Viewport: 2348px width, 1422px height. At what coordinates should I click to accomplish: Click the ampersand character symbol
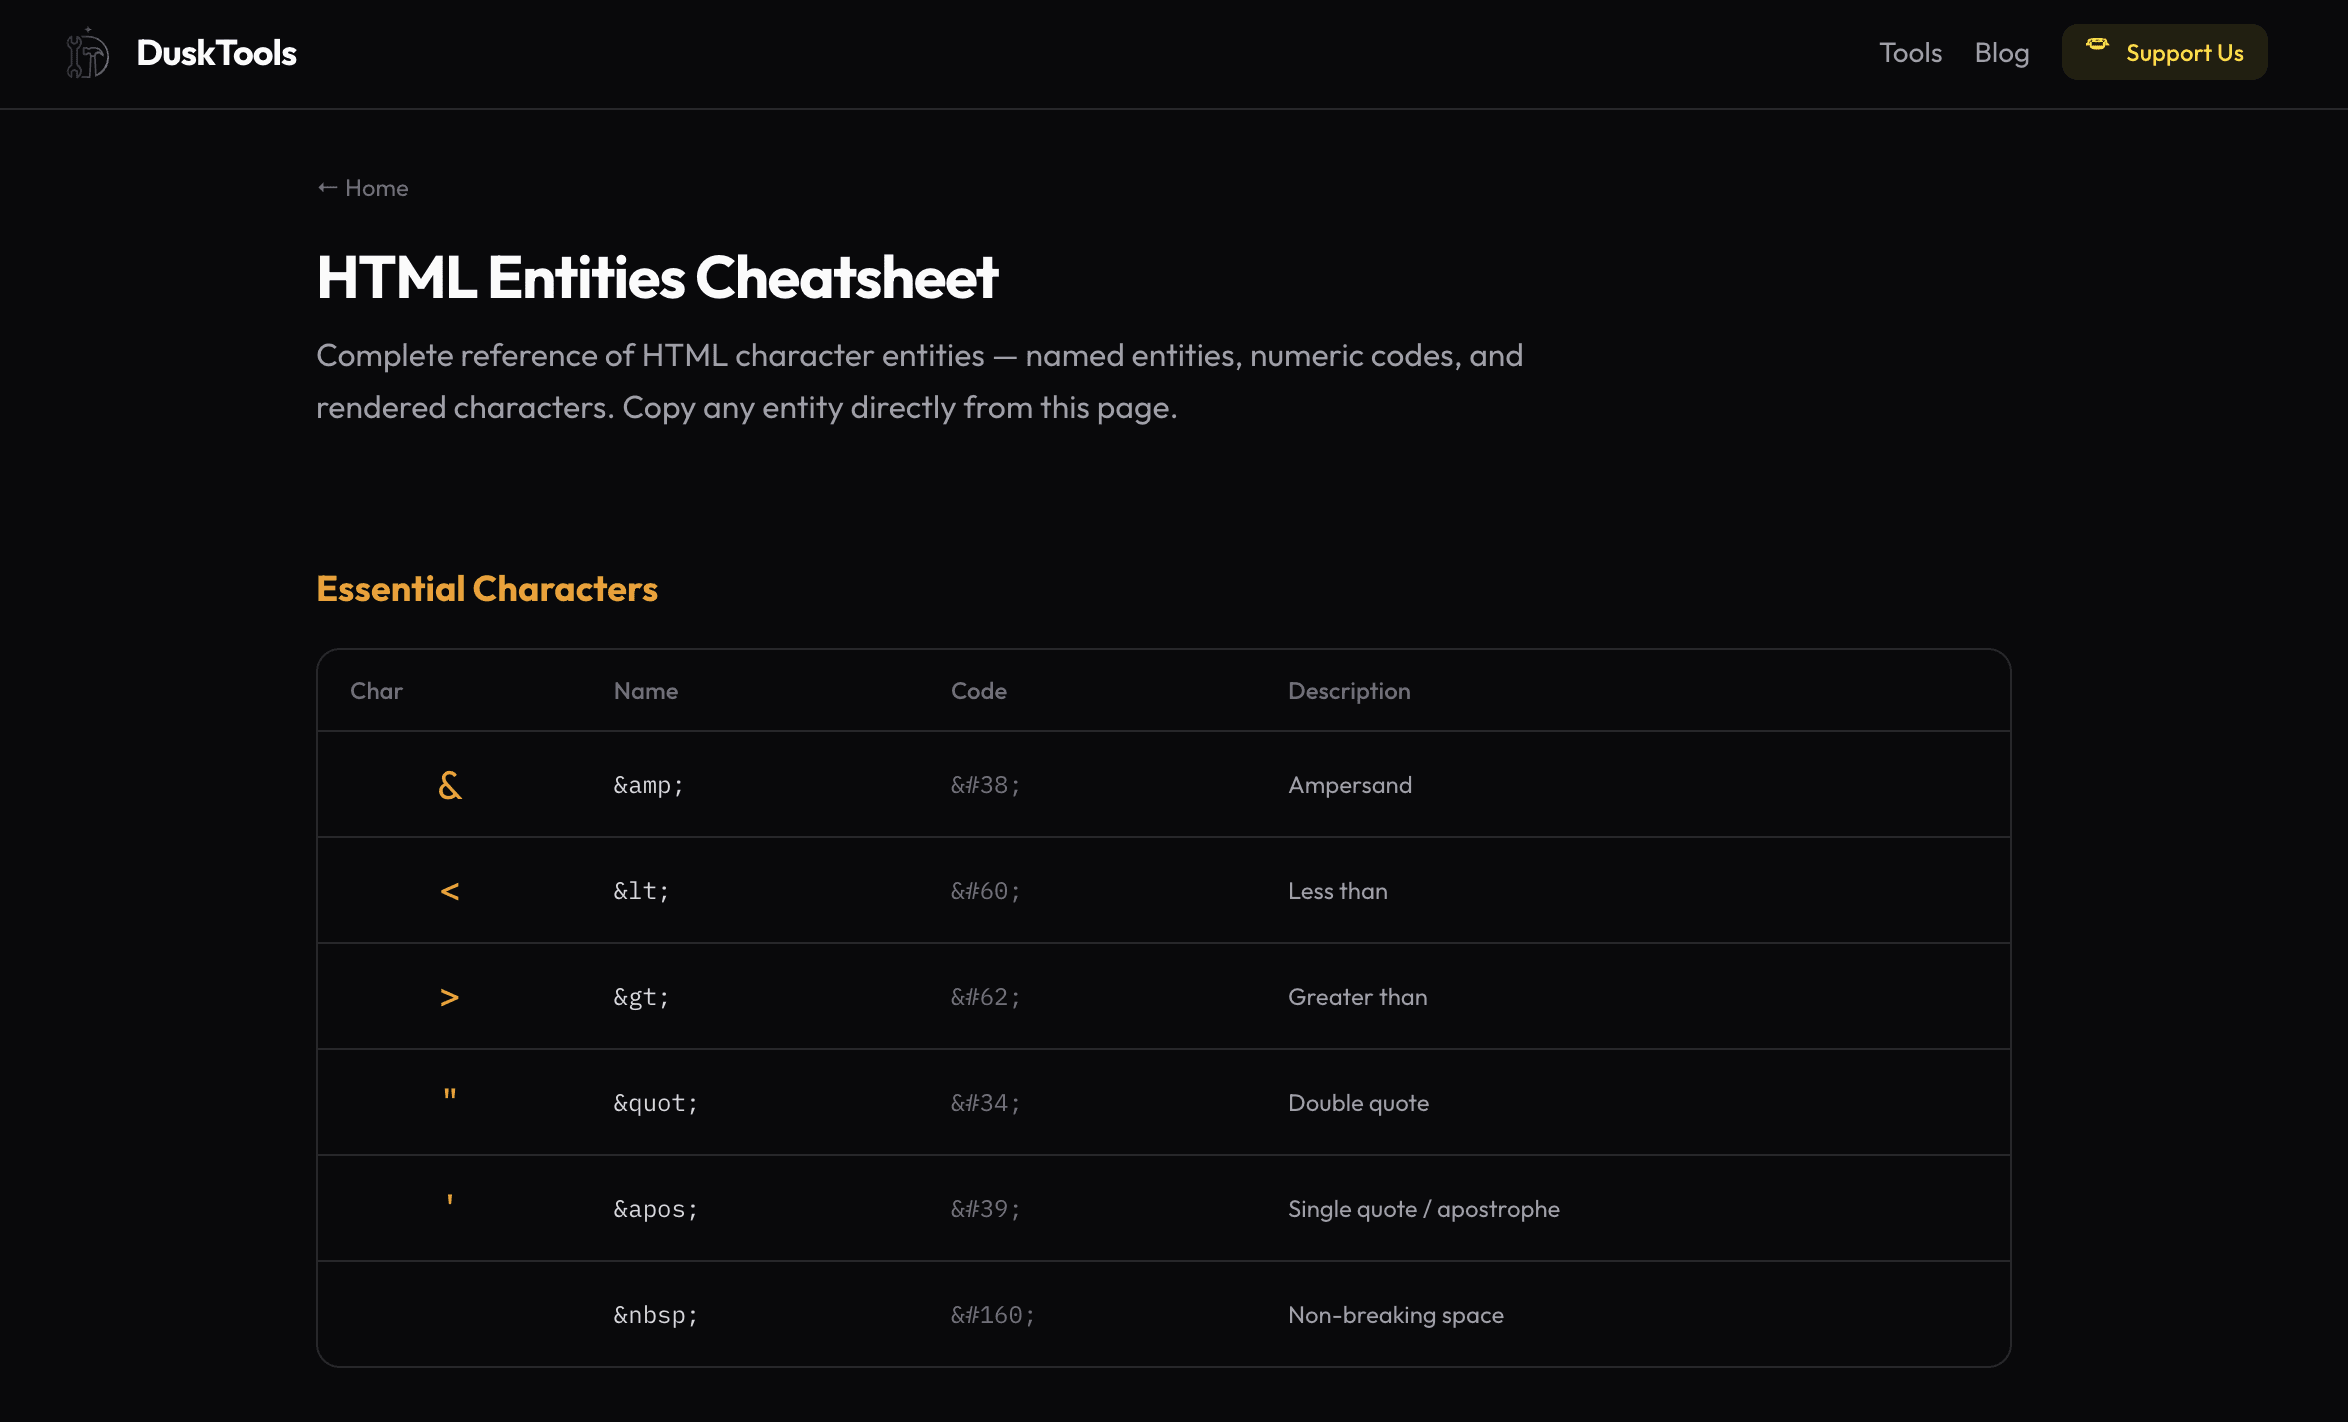pyautogui.click(x=450, y=785)
